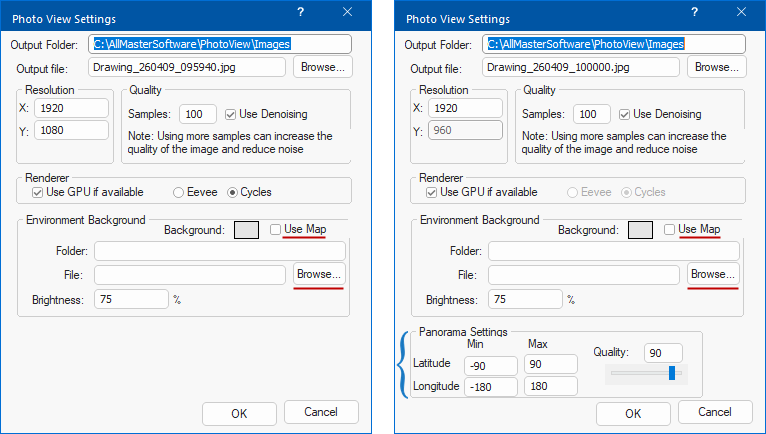
Task: Click the Longitude Max field showing 180
Action: (x=551, y=387)
